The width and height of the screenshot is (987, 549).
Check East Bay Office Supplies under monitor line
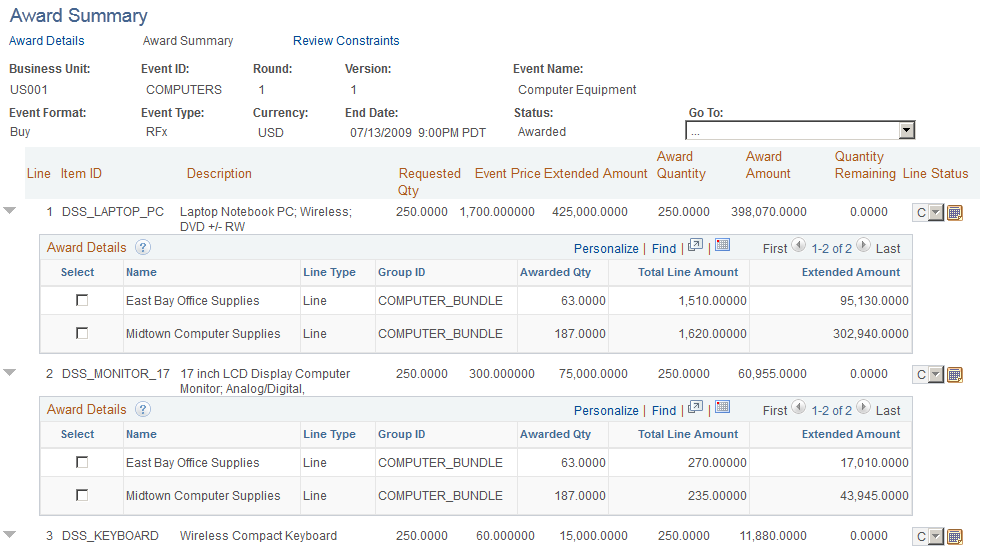(82, 462)
